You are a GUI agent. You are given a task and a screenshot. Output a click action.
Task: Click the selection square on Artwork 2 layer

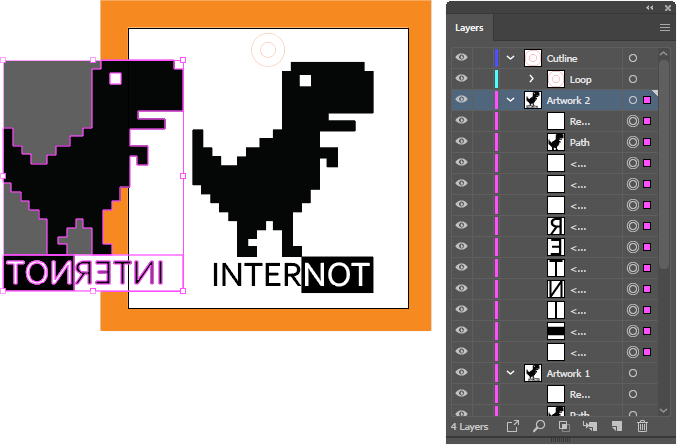pyautogui.click(x=647, y=100)
